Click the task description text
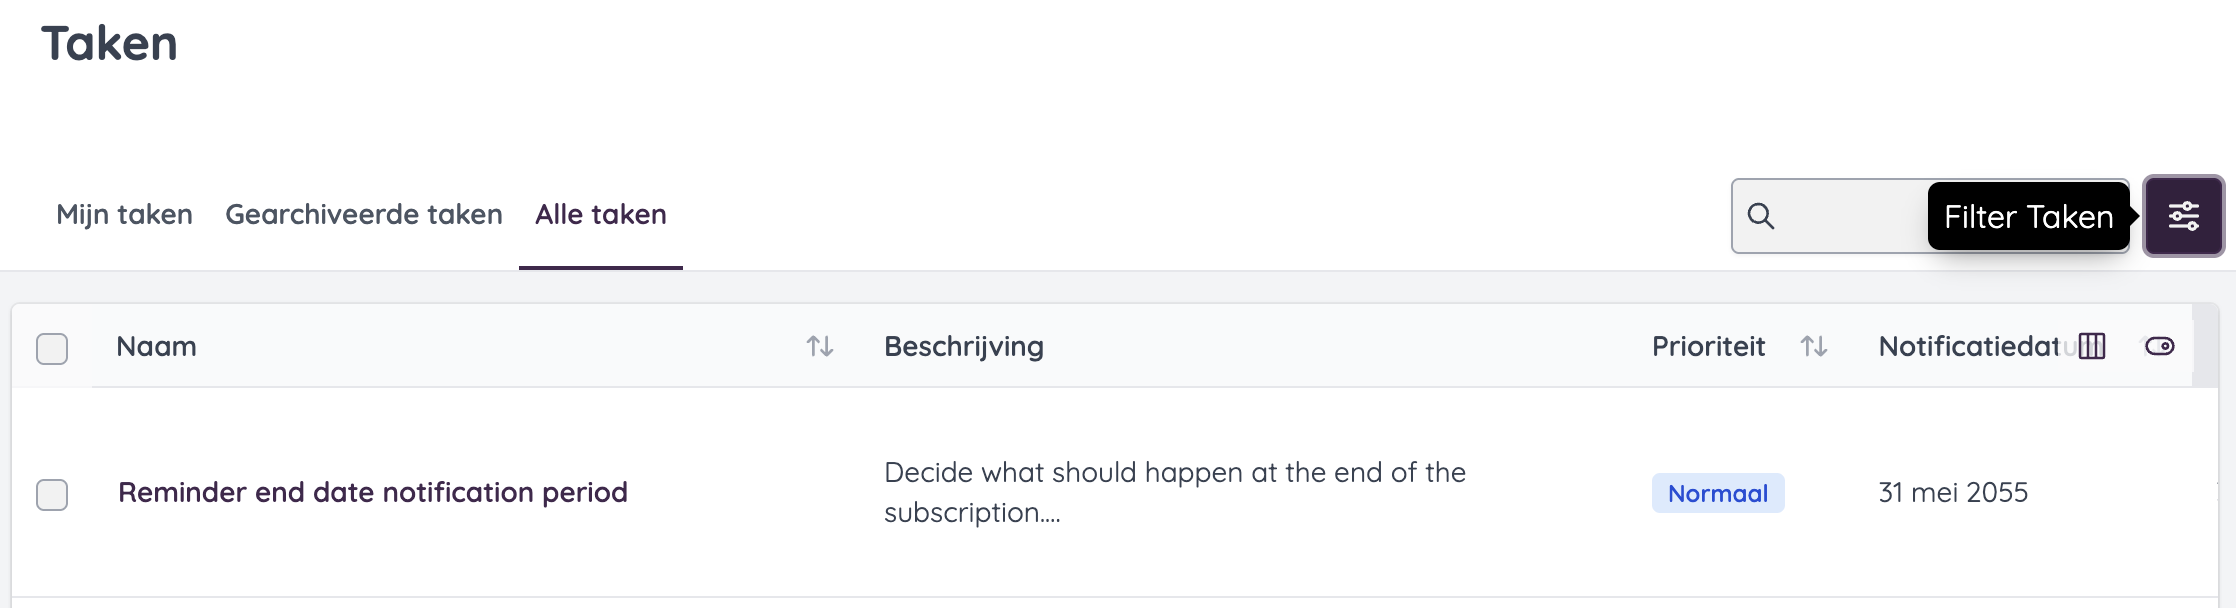Viewport: 2236px width, 608px height. pos(1174,492)
